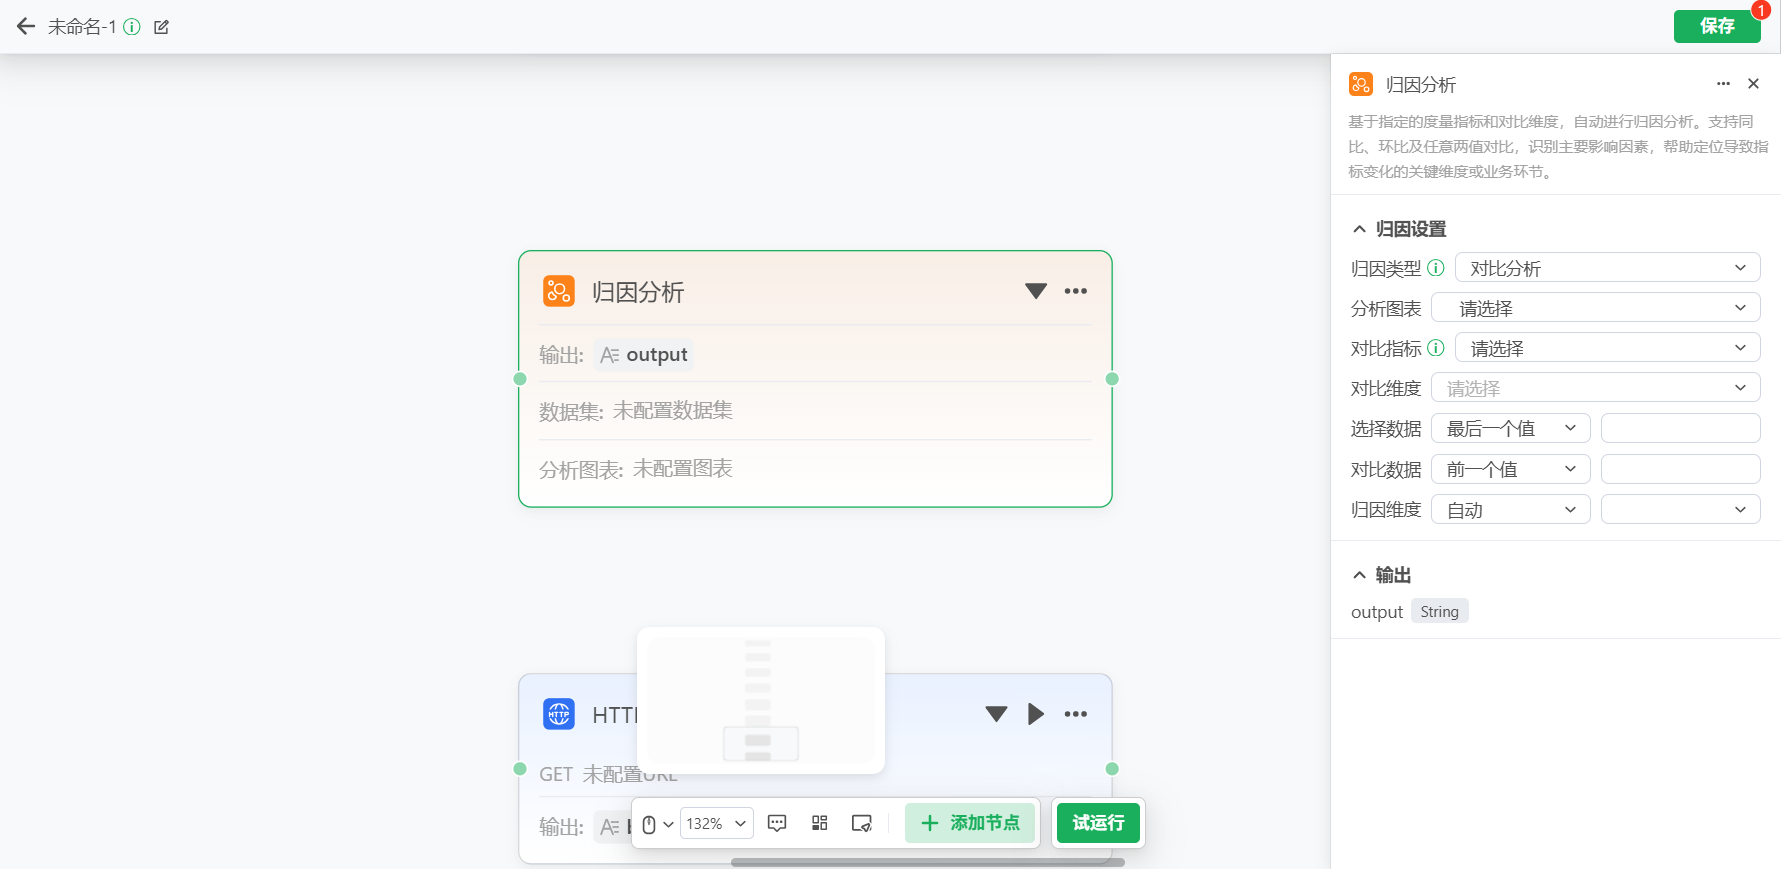1781x869 pixels.
Task: Click the back arrow in the header
Action: [x=26, y=27]
